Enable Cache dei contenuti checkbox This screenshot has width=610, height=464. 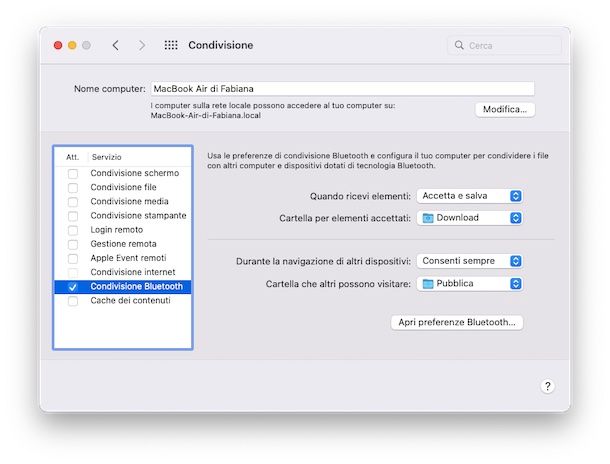pos(73,301)
